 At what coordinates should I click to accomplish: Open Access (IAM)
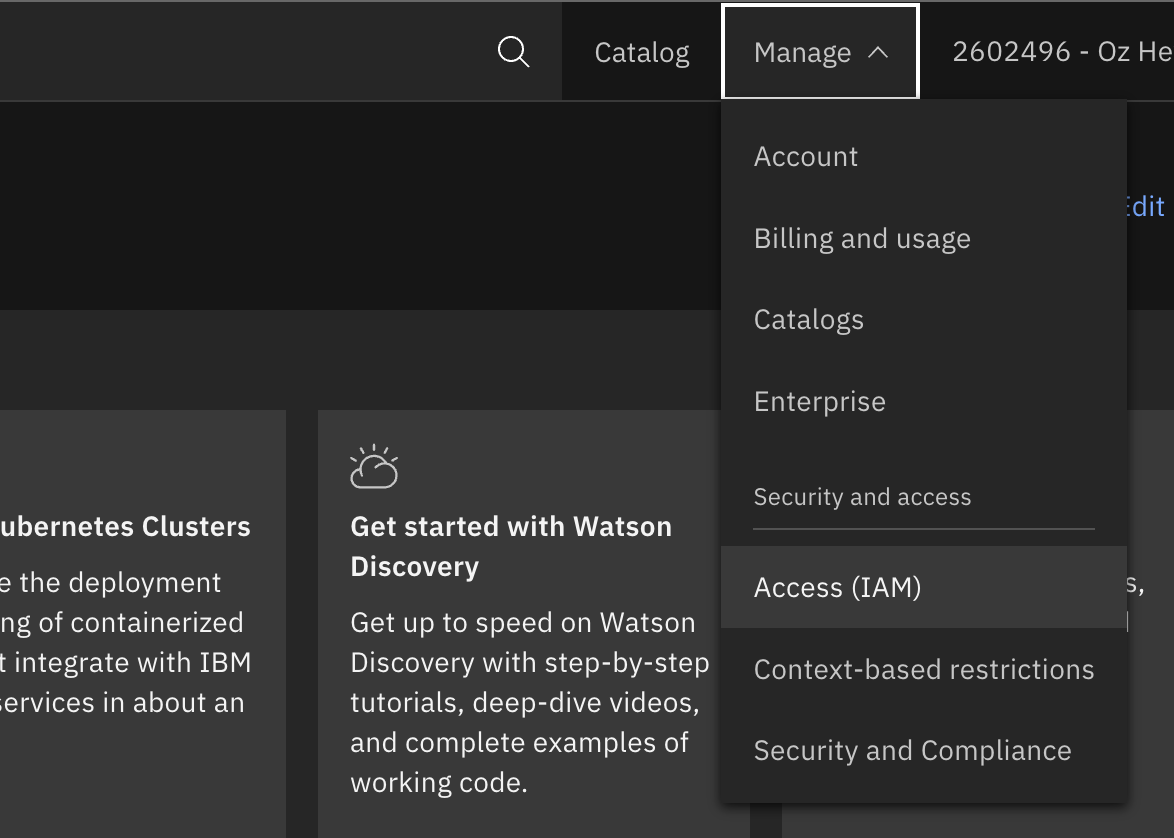(837, 588)
